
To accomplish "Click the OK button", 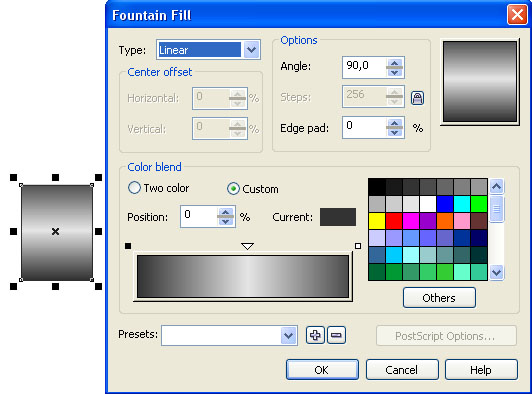I will (x=322, y=370).
